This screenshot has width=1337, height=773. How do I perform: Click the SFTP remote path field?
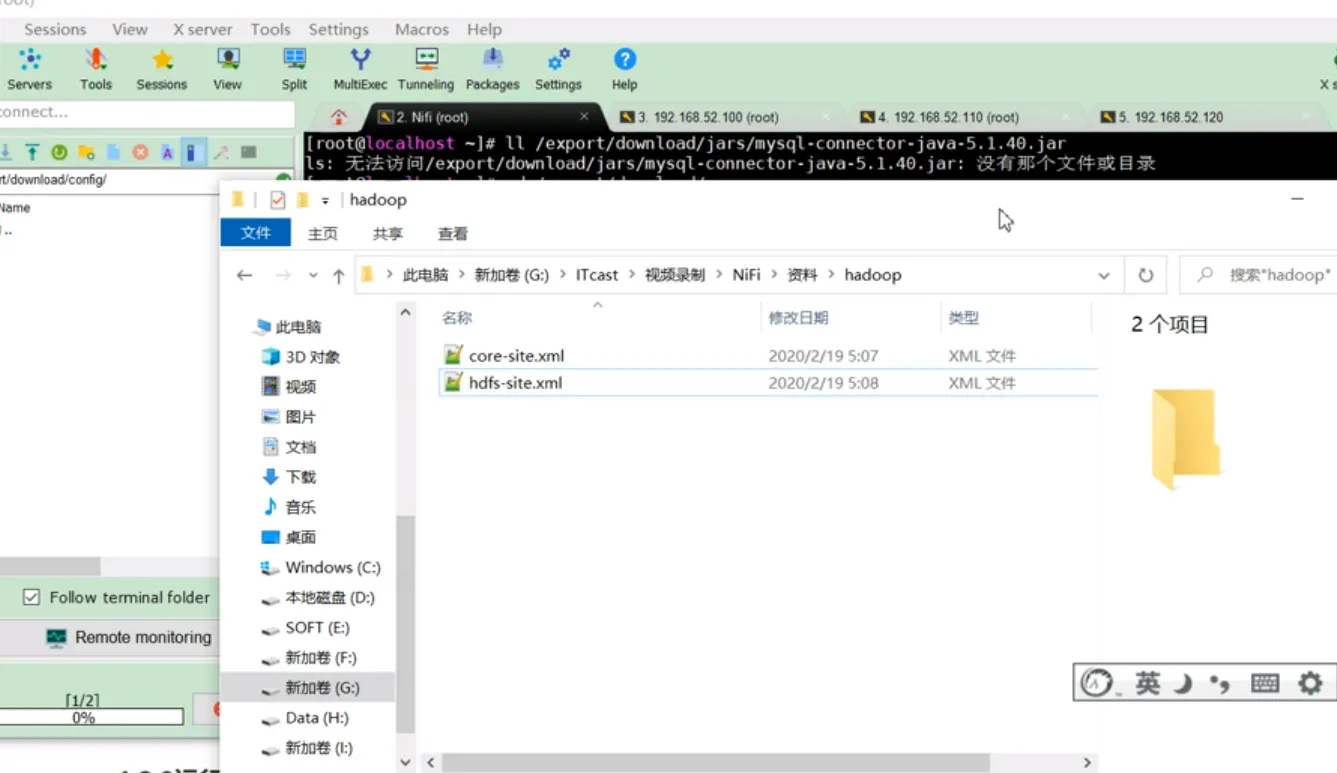[x=136, y=180]
